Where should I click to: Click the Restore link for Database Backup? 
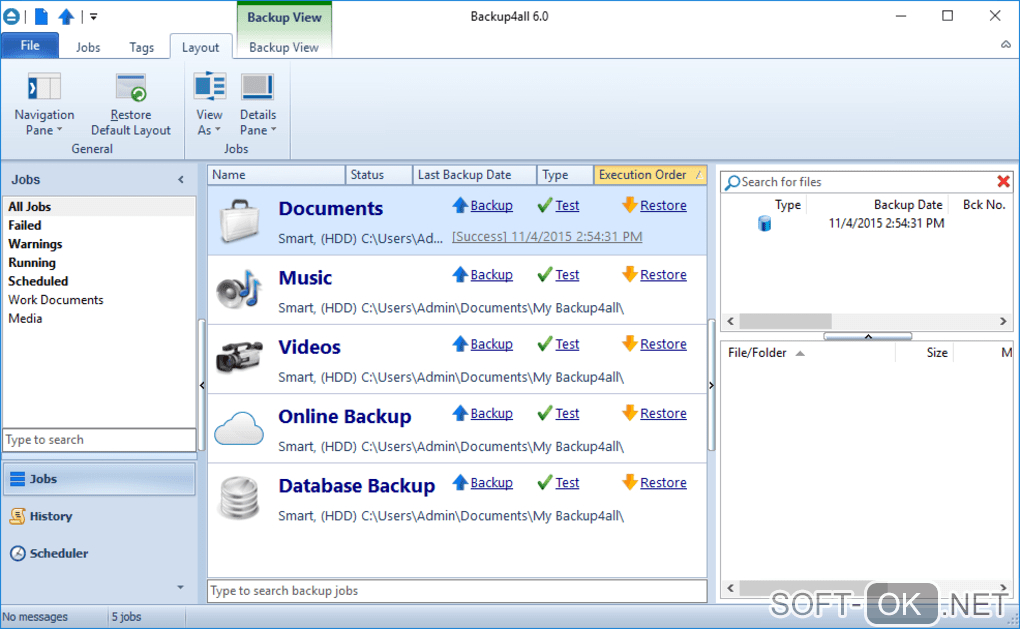pyautogui.click(x=663, y=483)
